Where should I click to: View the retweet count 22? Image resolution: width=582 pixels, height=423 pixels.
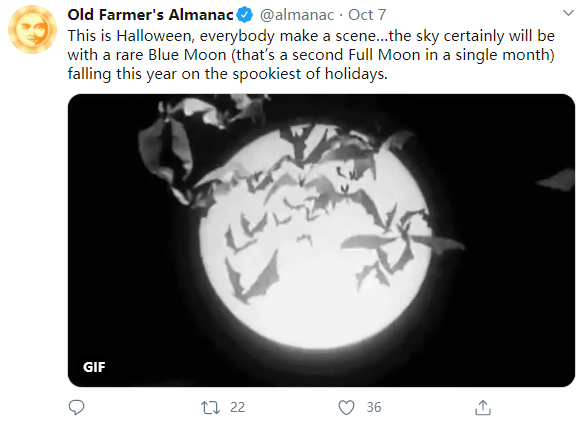(x=237, y=407)
